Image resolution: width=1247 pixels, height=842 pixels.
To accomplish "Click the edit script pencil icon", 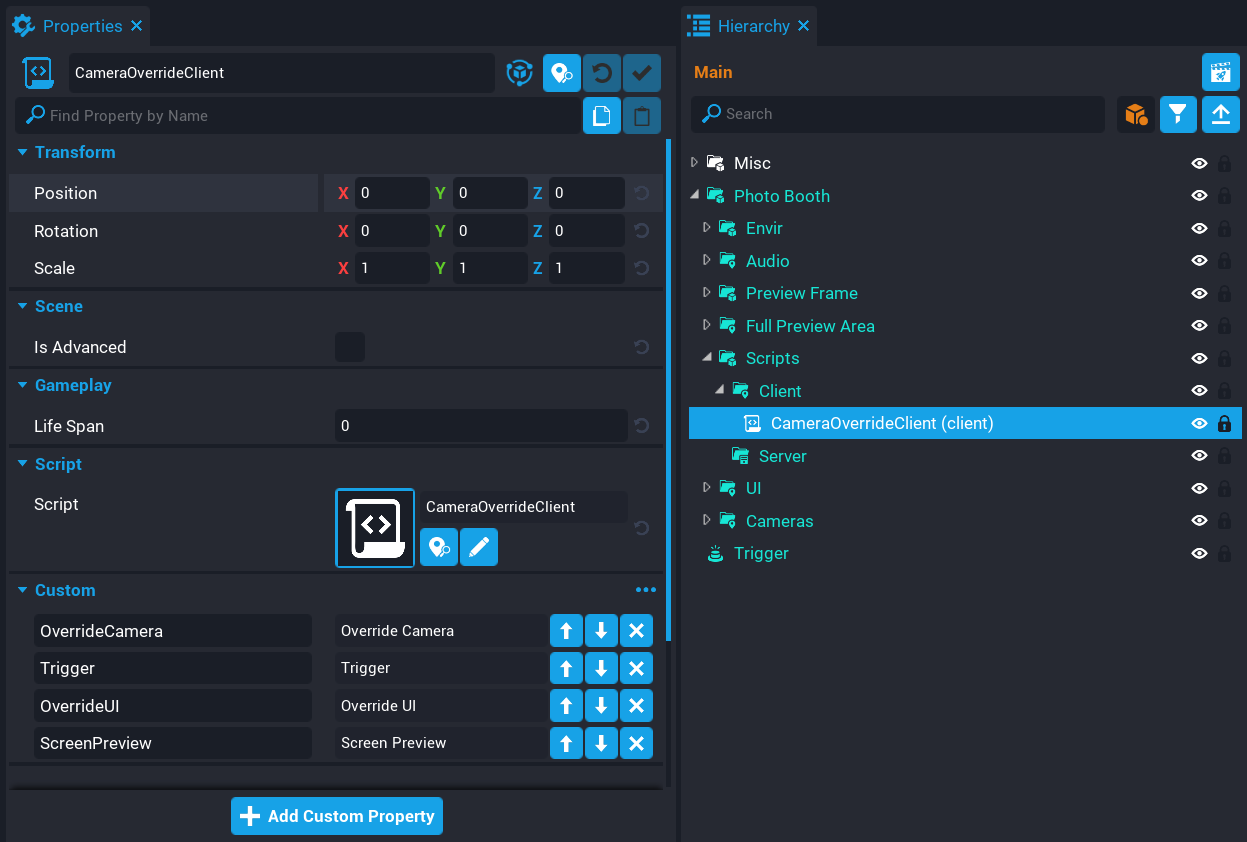I will (479, 547).
